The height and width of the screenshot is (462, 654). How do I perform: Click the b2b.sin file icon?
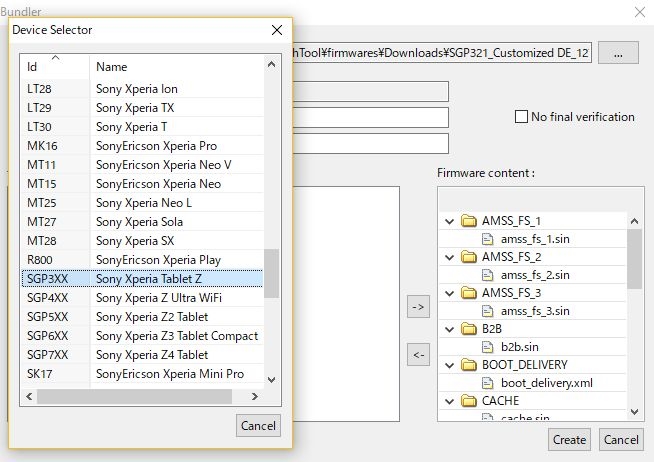tap(488, 347)
